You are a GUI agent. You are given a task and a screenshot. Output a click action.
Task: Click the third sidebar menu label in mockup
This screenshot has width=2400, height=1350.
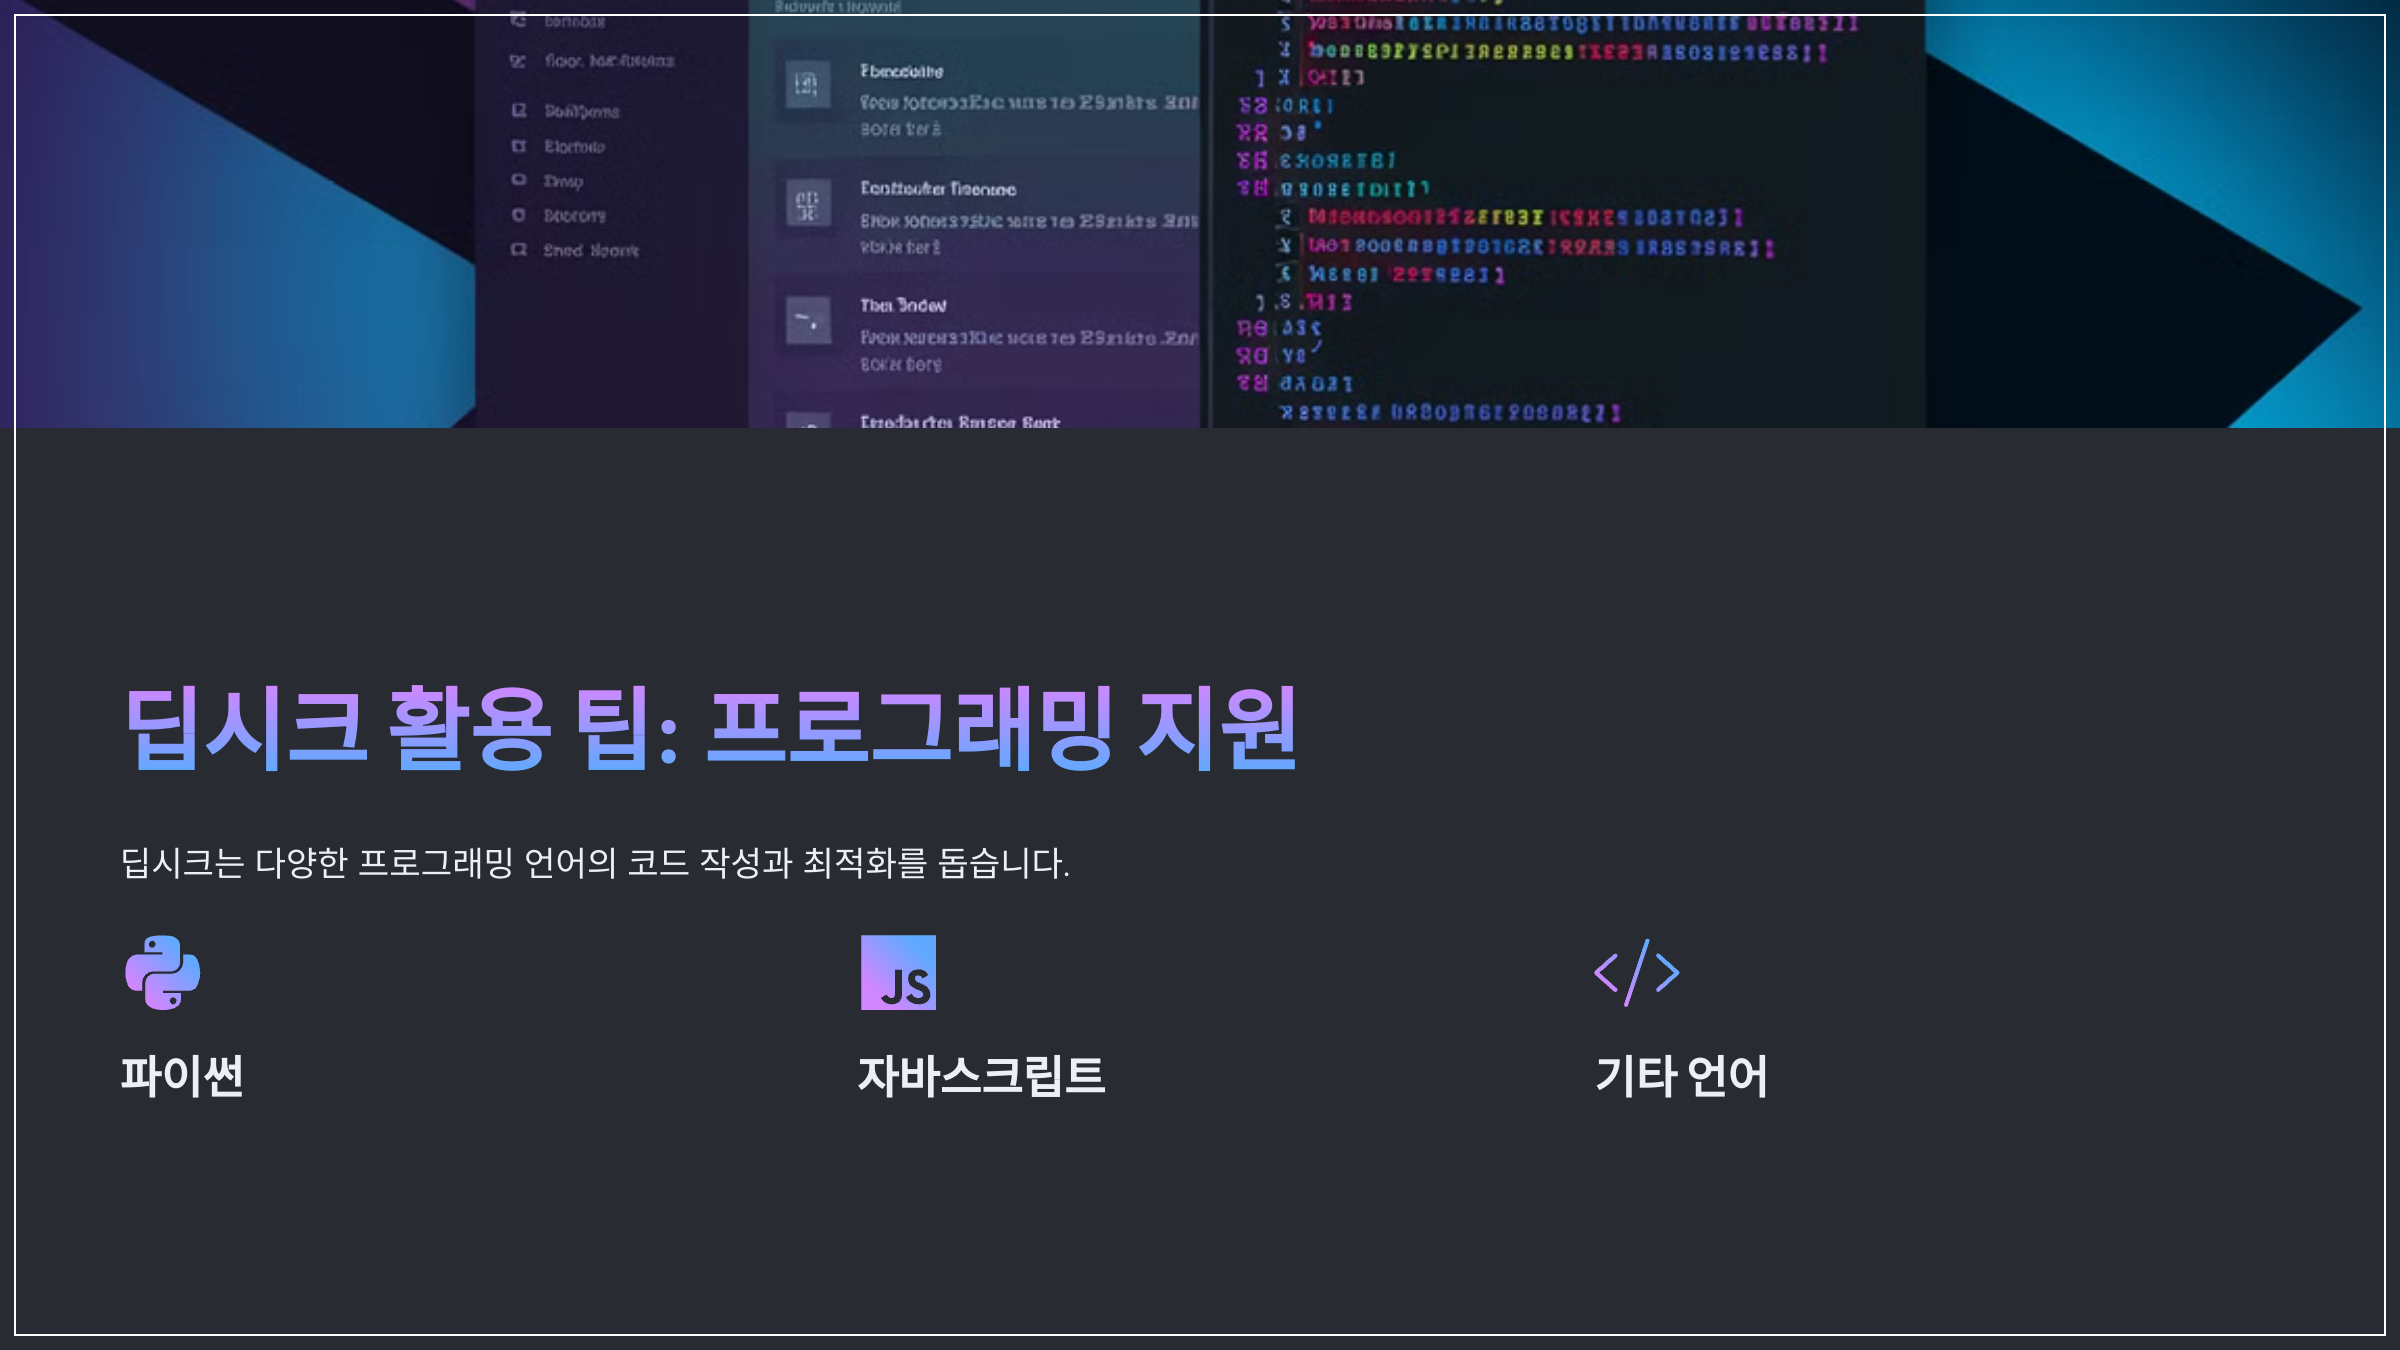coord(581,111)
